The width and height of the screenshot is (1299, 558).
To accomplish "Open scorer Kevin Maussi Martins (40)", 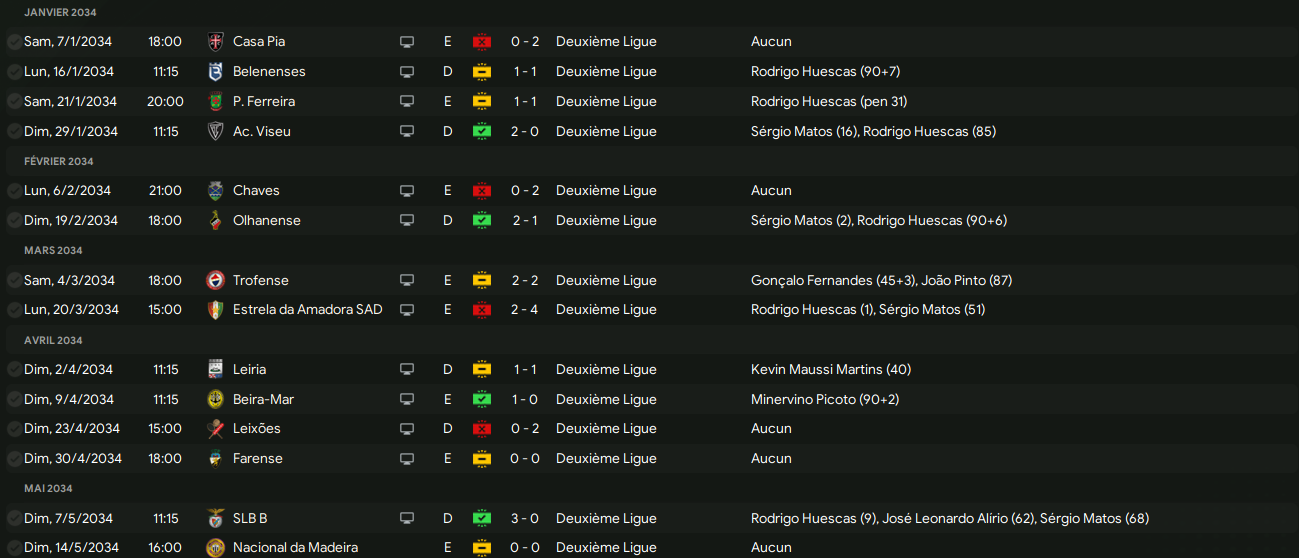I will (x=830, y=370).
